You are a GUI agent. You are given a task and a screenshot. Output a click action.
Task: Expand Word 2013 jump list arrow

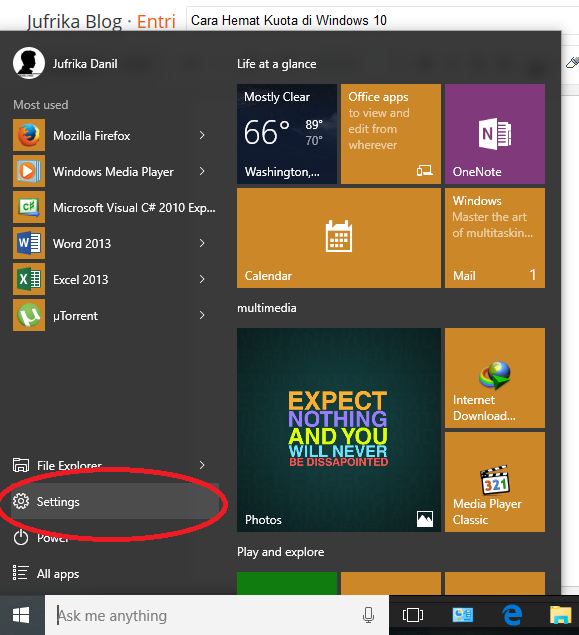click(x=202, y=243)
